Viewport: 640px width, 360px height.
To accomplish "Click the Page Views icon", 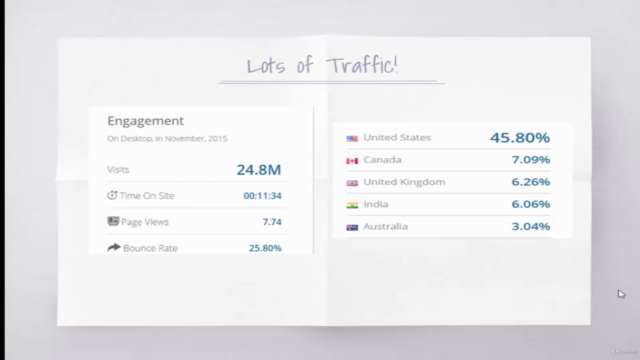I will click(113, 221).
